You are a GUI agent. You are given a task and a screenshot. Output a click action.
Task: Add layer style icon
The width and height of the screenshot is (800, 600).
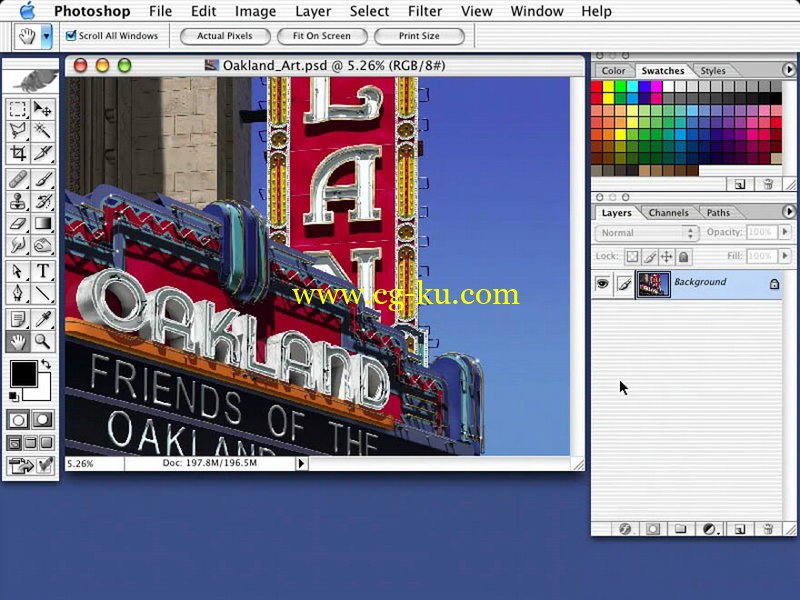pos(625,529)
